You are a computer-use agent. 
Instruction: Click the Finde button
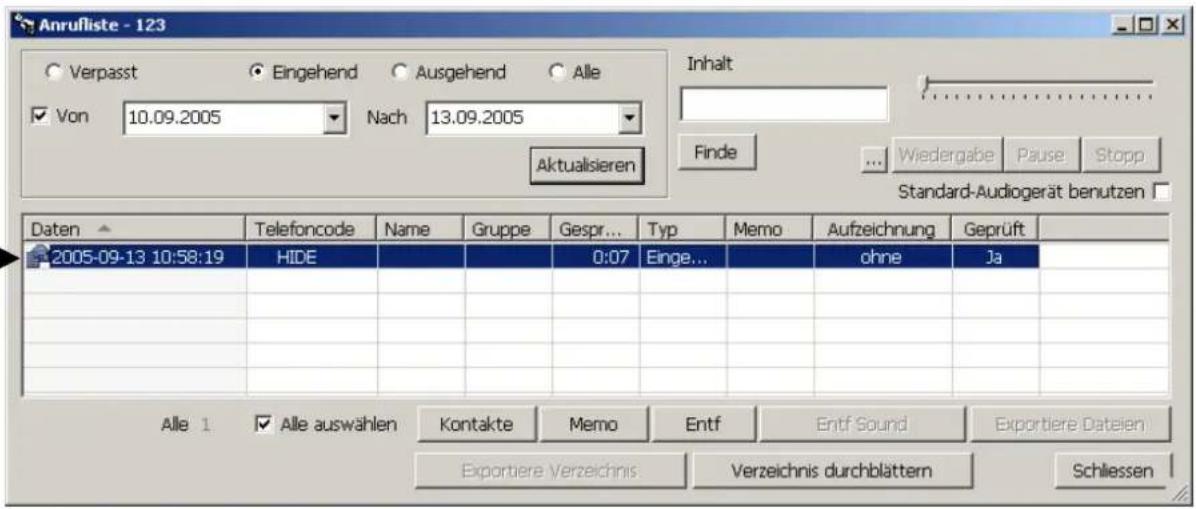[x=715, y=152]
